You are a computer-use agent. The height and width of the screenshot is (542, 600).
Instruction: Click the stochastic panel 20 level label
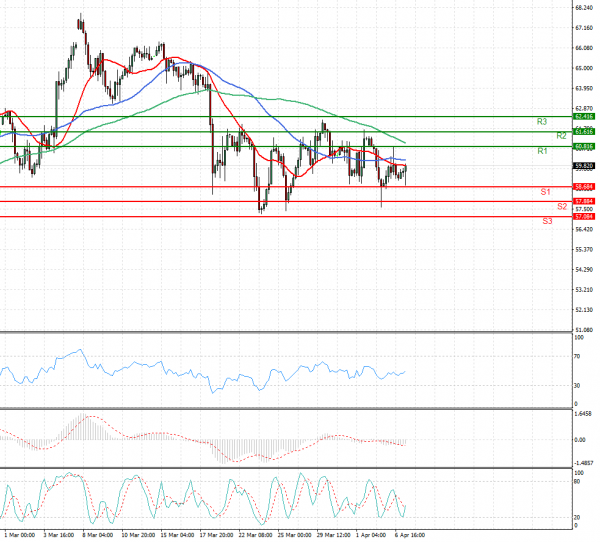(x=577, y=517)
